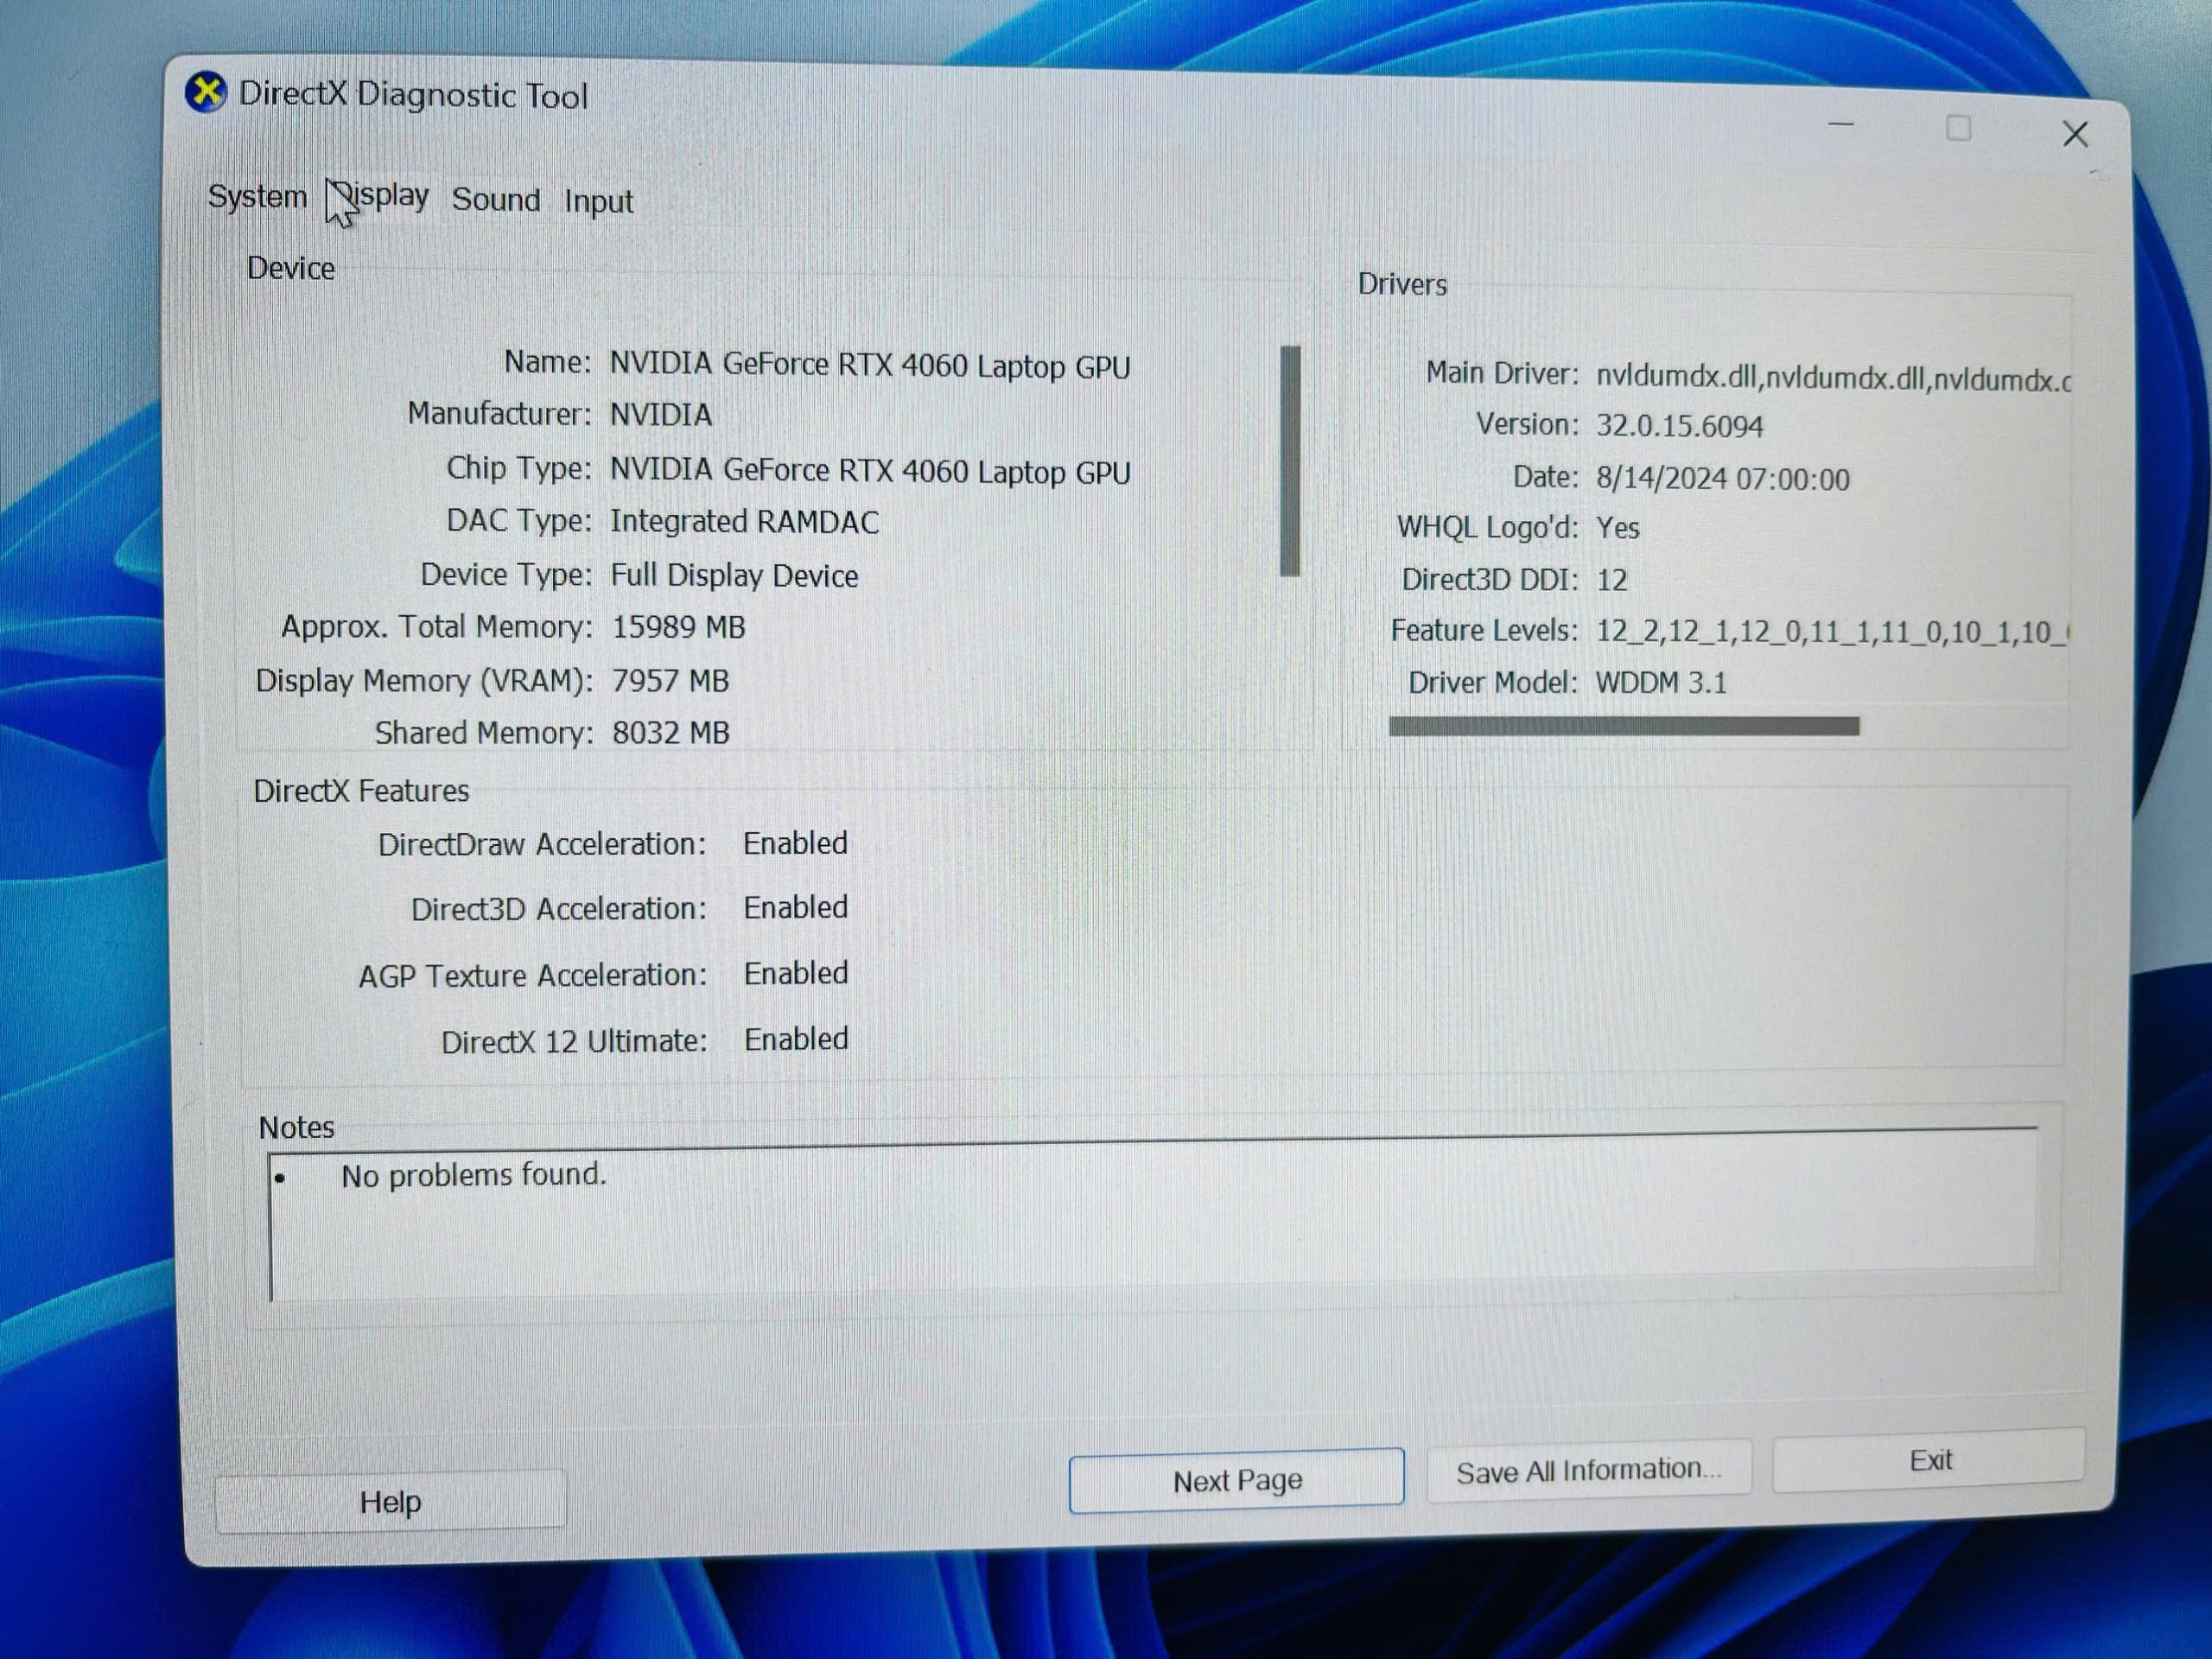Click the 'WHQL Logo'd:' label
The image size is (2212, 1659).
click(1487, 527)
